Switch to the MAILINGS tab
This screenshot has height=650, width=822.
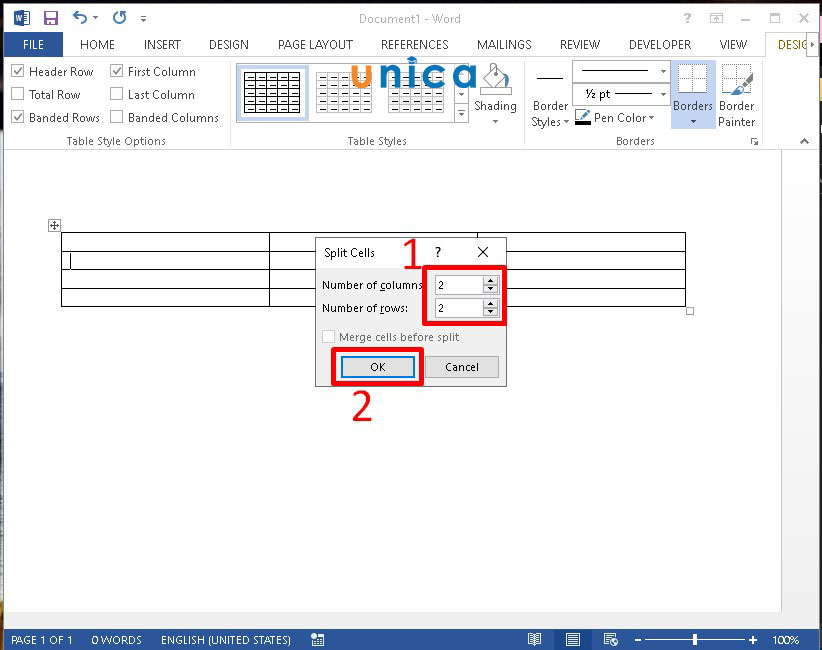pos(504,45)
